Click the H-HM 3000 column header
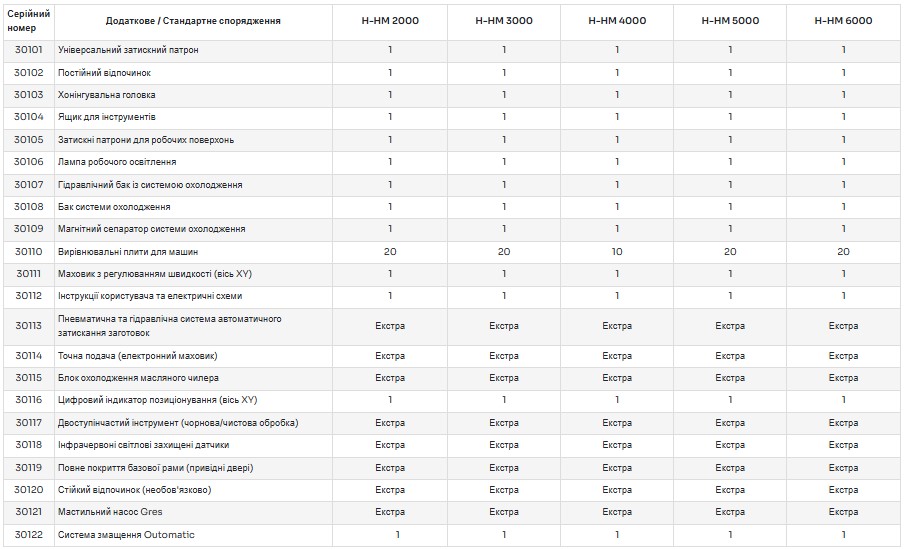 click(503, 20)
